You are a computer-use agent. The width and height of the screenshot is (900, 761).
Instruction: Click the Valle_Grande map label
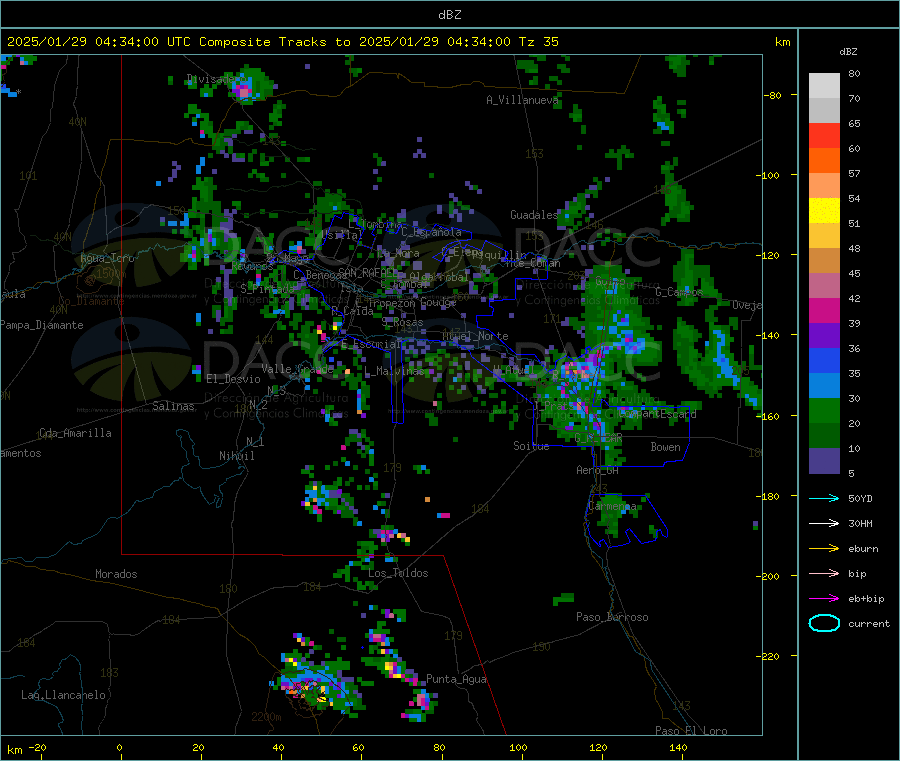(x=297, y=369)
